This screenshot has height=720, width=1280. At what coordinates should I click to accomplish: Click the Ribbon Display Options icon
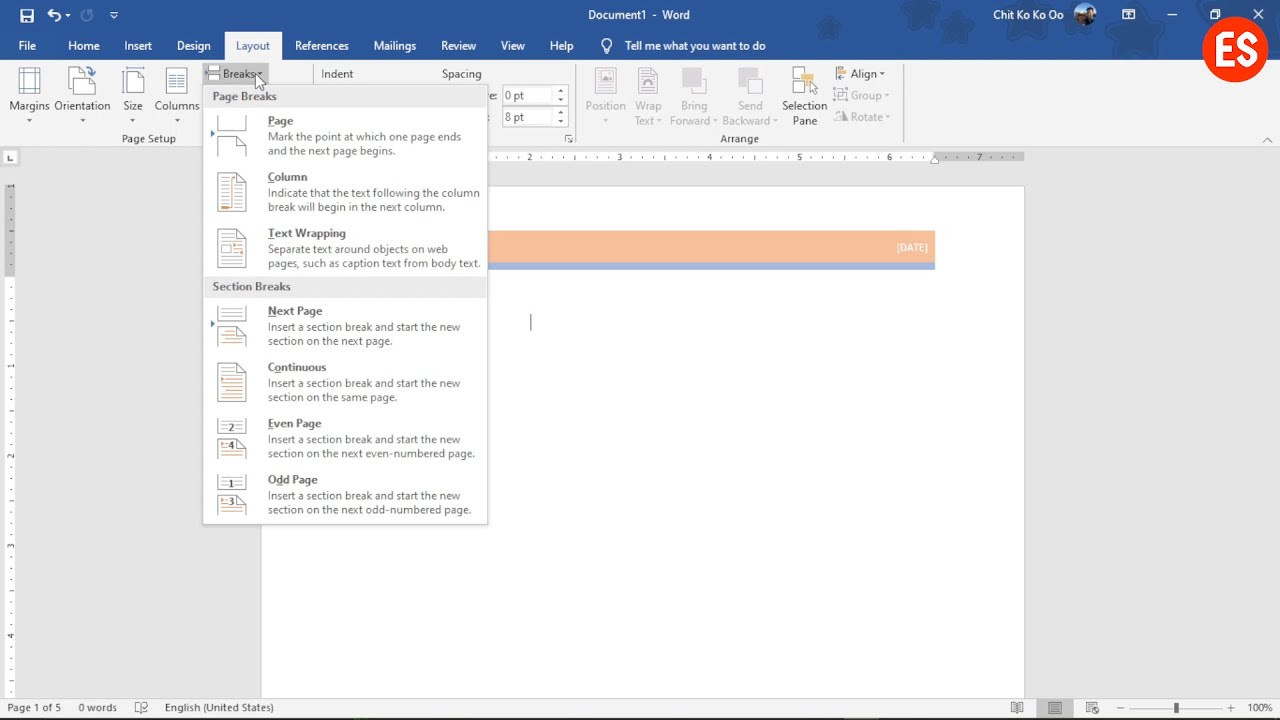point(1129,15)
